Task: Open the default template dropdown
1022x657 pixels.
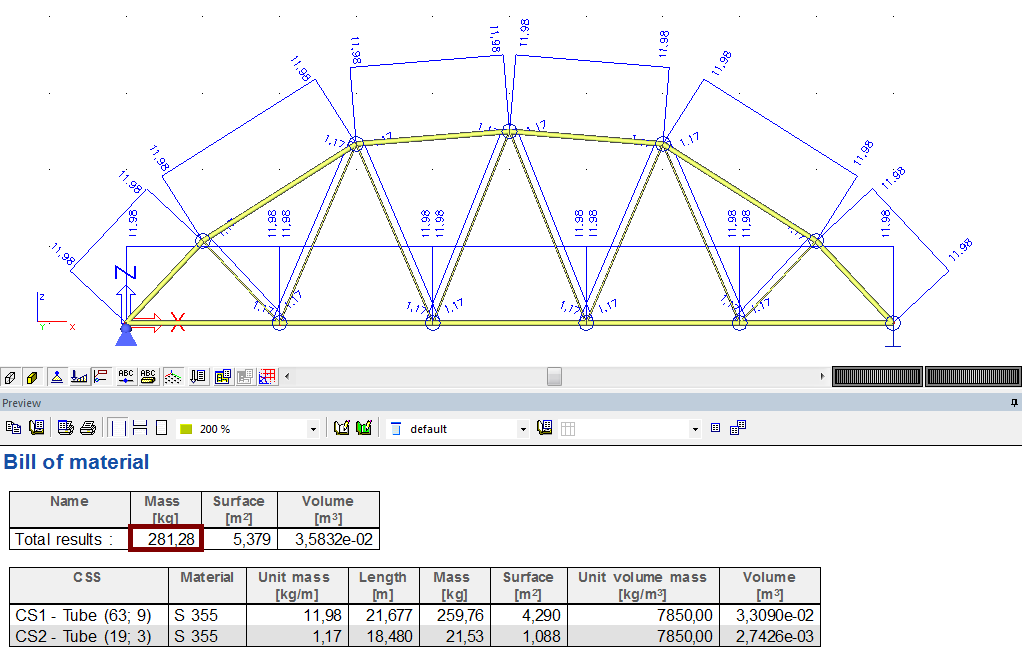Action: (x=522, y=429)
